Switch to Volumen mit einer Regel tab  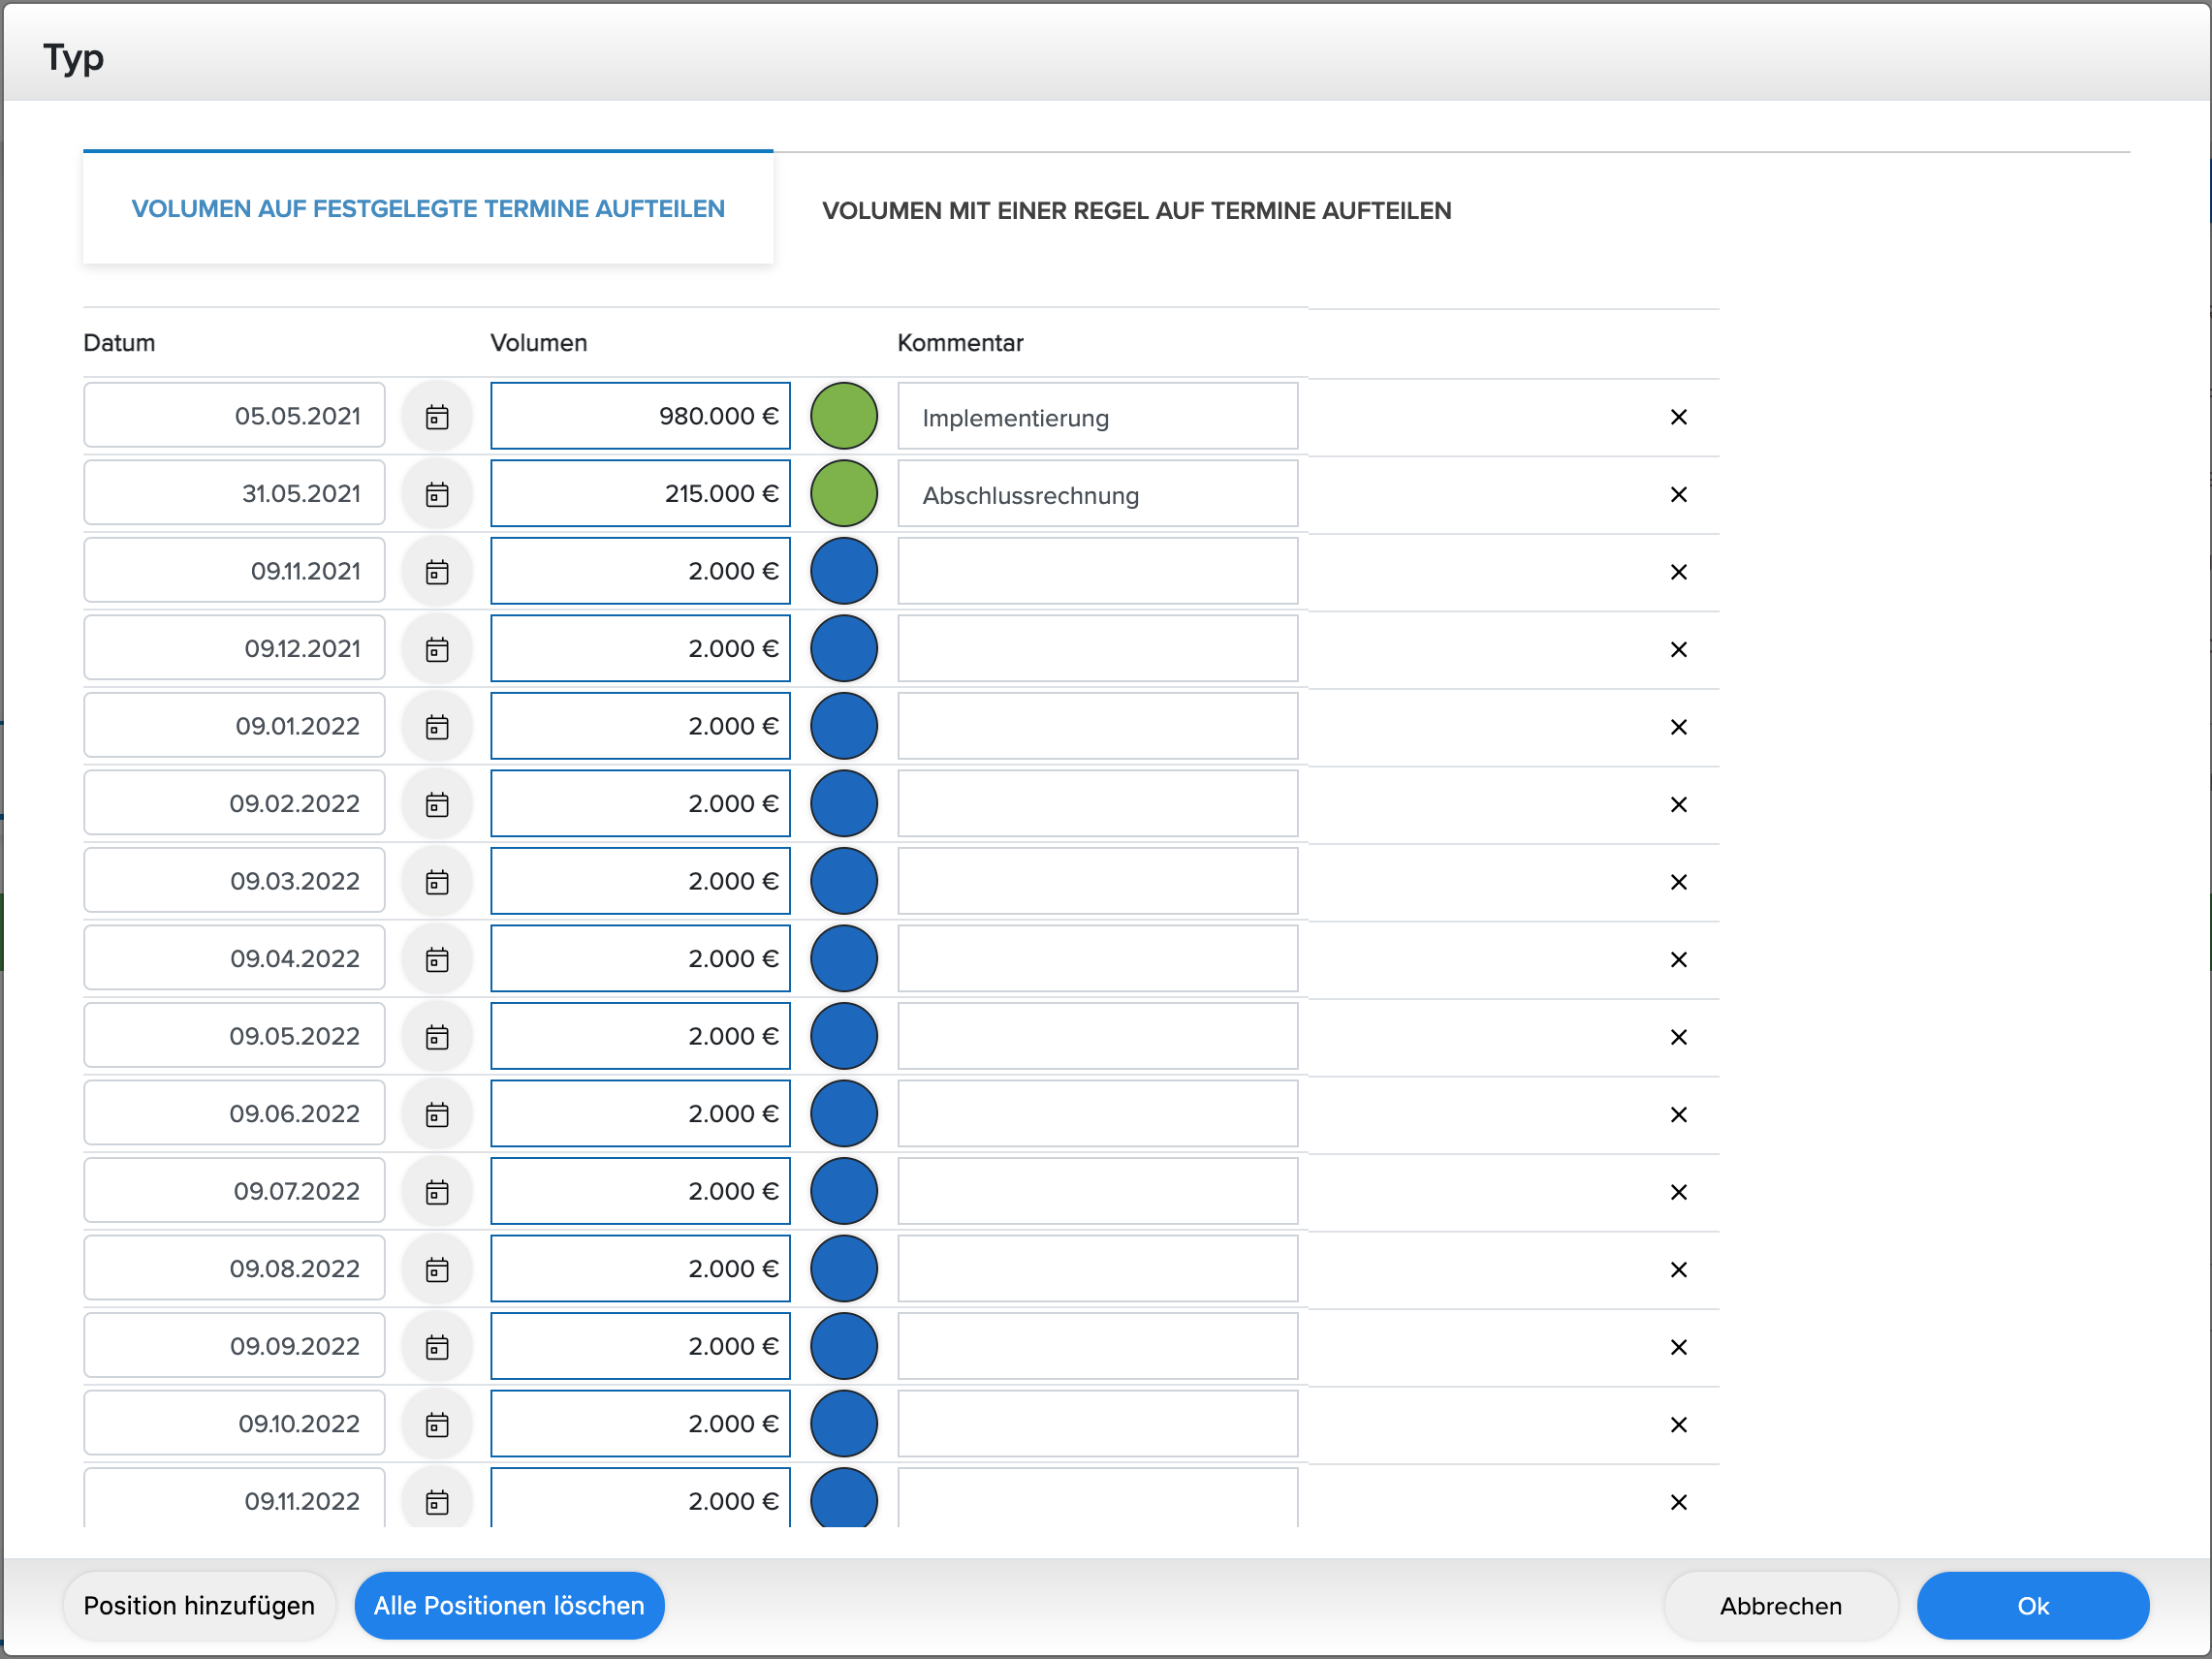pos(1136,211)
